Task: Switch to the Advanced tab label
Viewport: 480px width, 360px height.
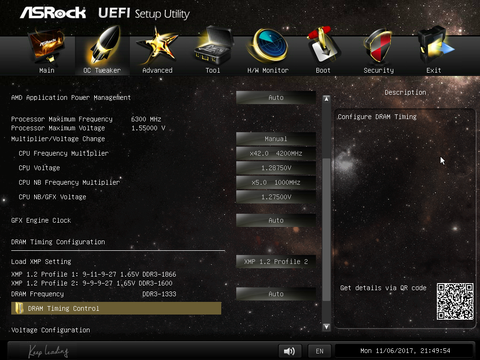Action: [x=157, y=70]
